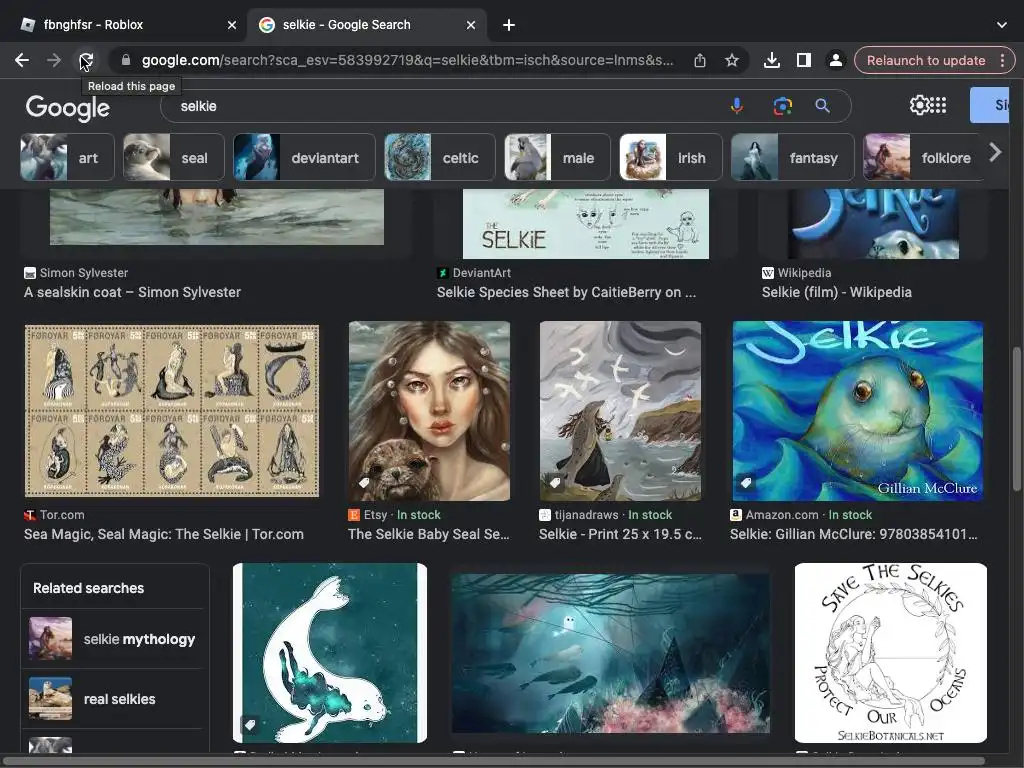Click the Google logo

(x=67, y=106)
